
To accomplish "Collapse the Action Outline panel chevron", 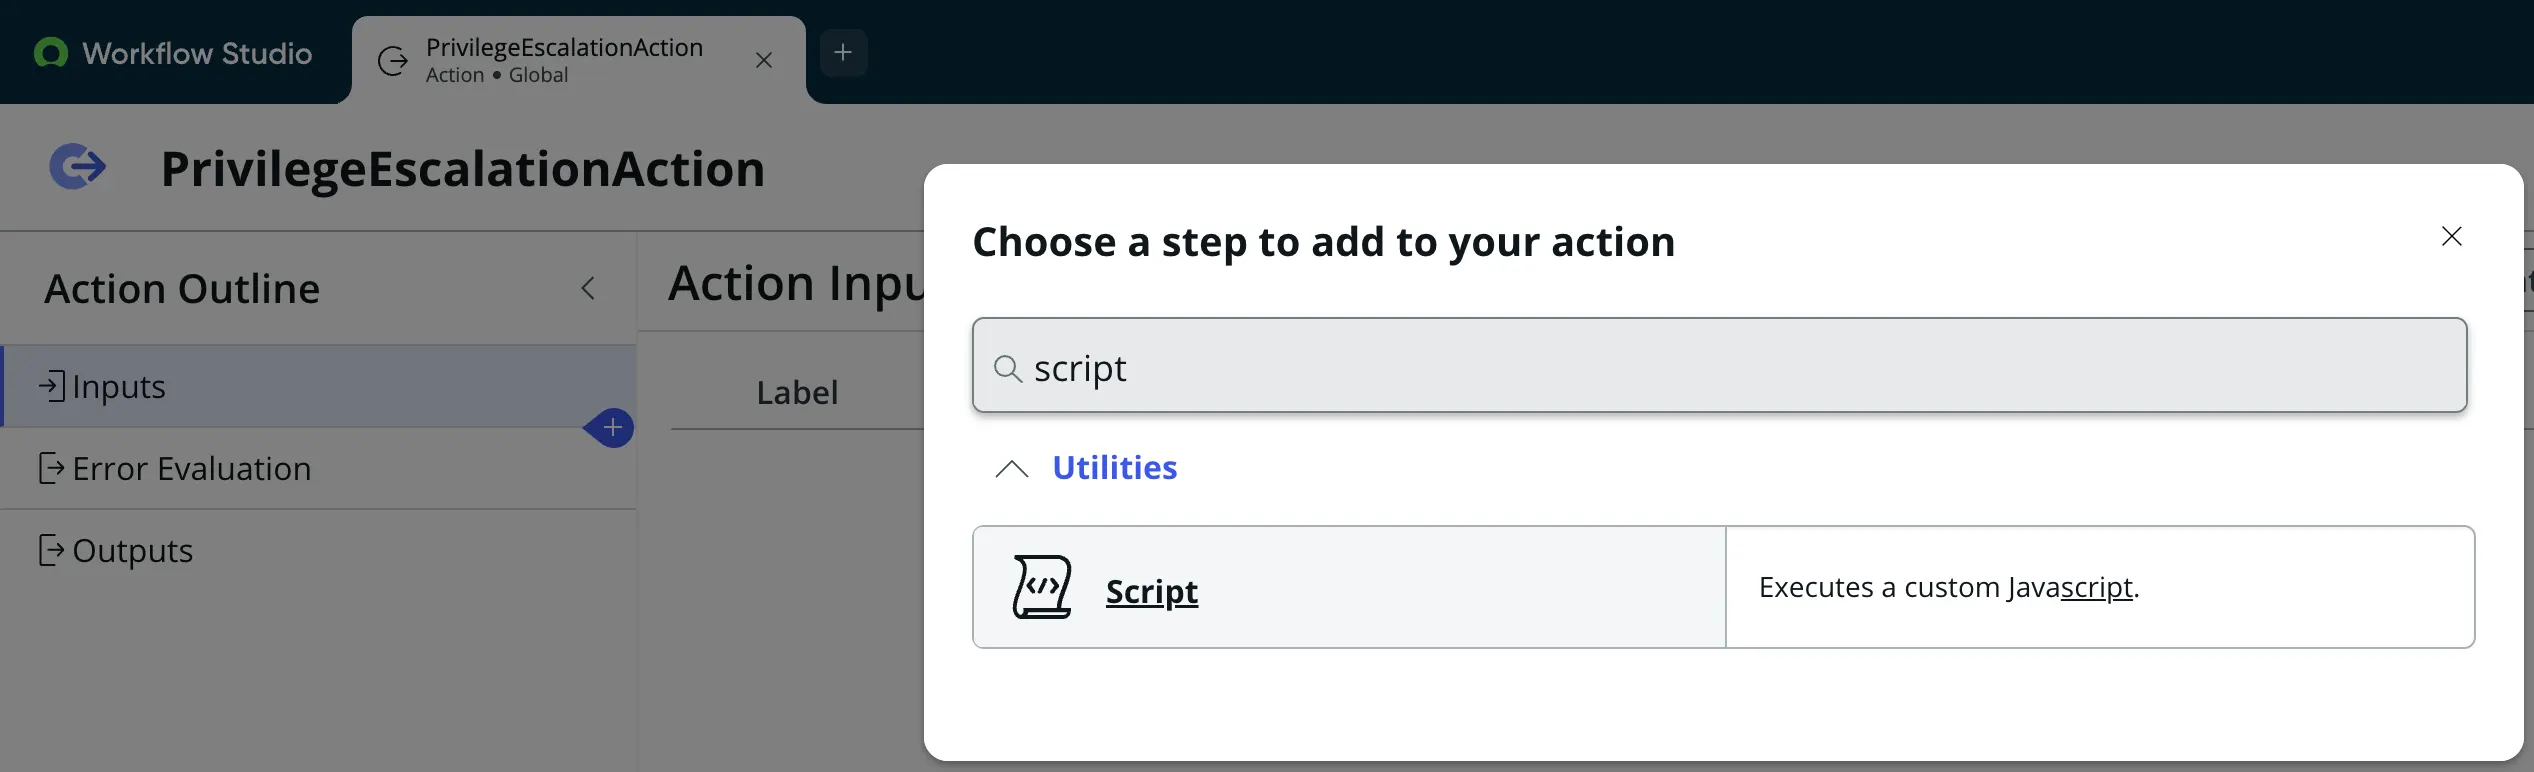I will [x=588, y=288].
